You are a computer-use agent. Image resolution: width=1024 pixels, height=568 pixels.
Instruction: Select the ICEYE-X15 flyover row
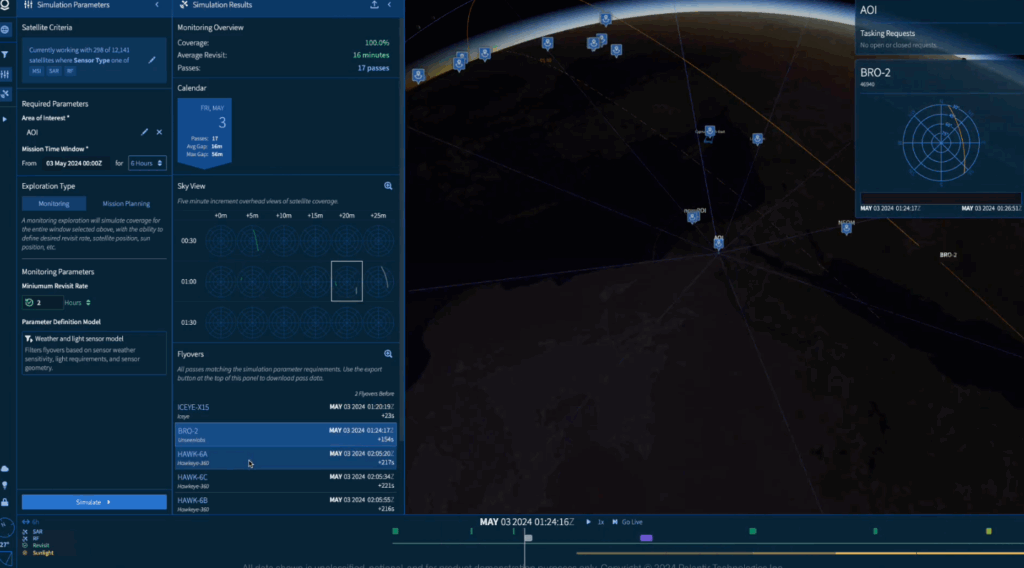point(285,411)
